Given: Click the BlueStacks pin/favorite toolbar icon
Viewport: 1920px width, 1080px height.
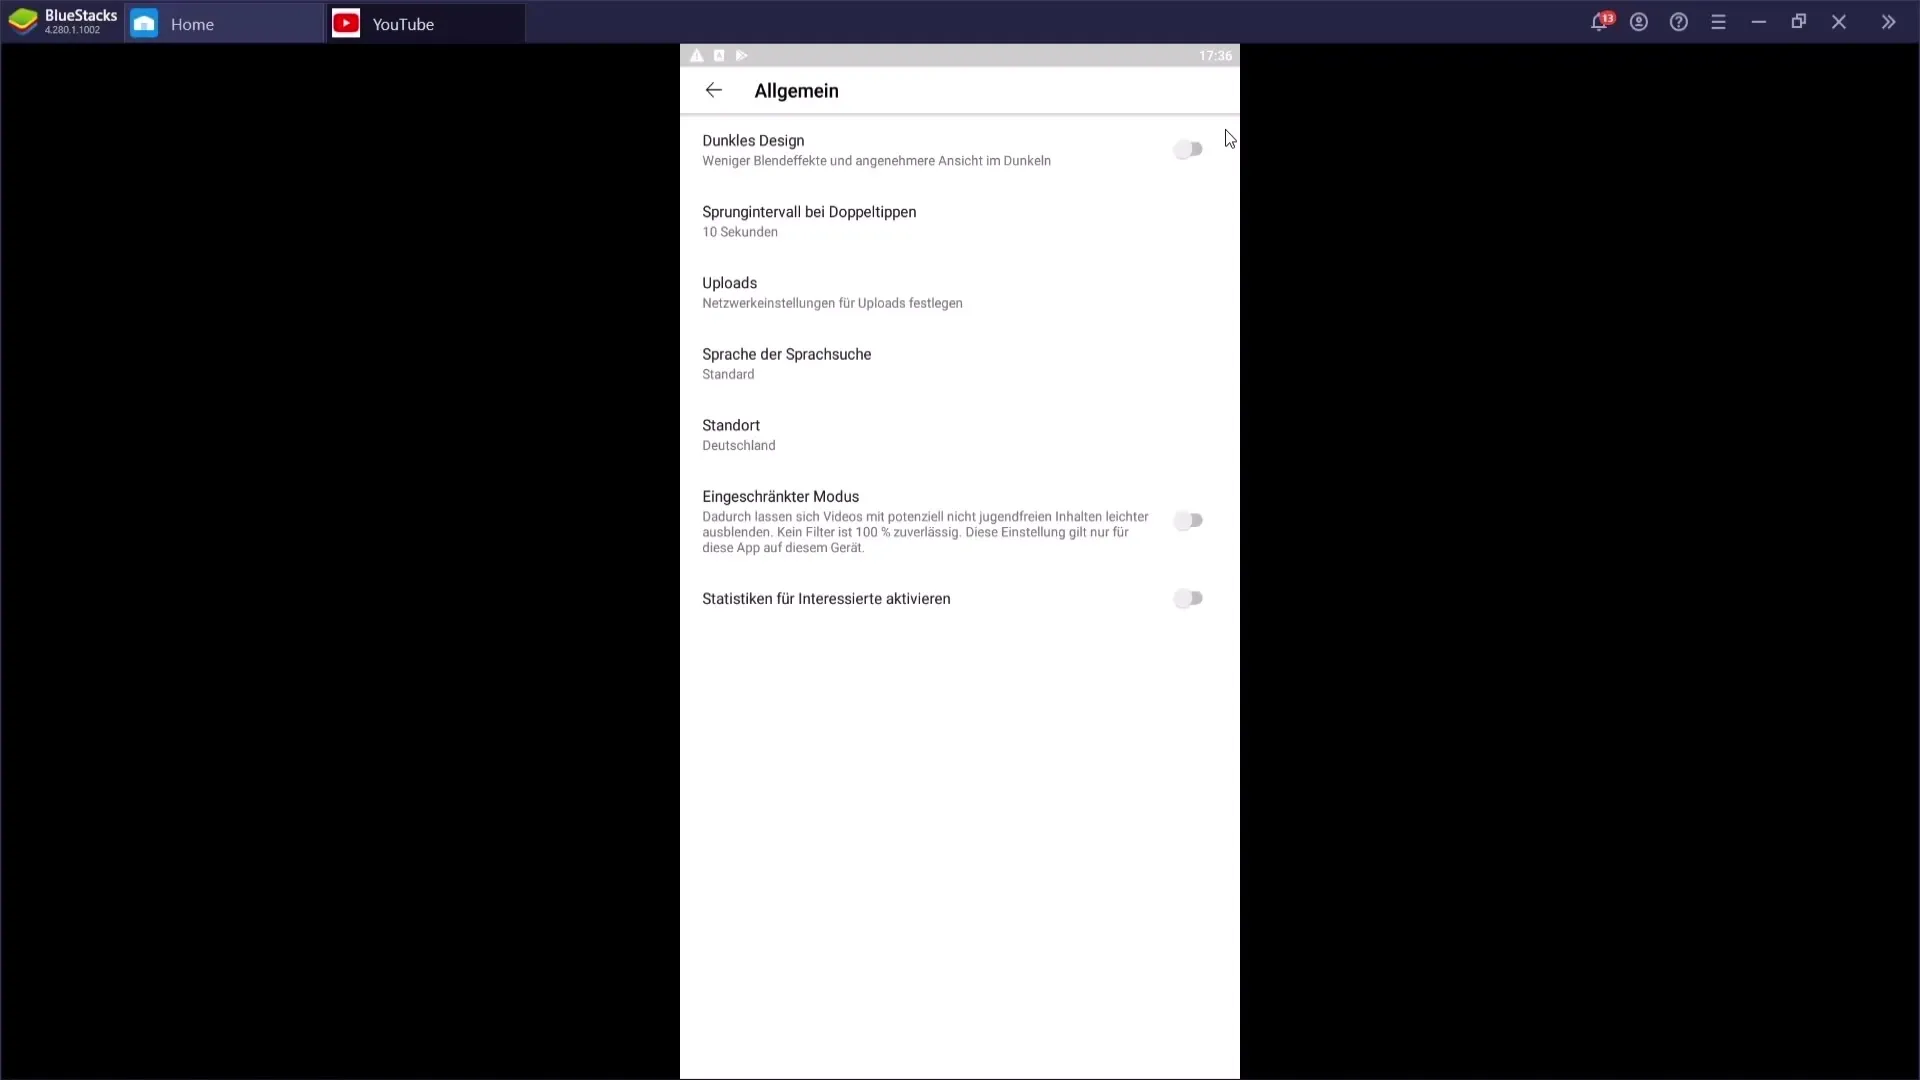Looking at the screenshot, I should (x=1888, y=22).
